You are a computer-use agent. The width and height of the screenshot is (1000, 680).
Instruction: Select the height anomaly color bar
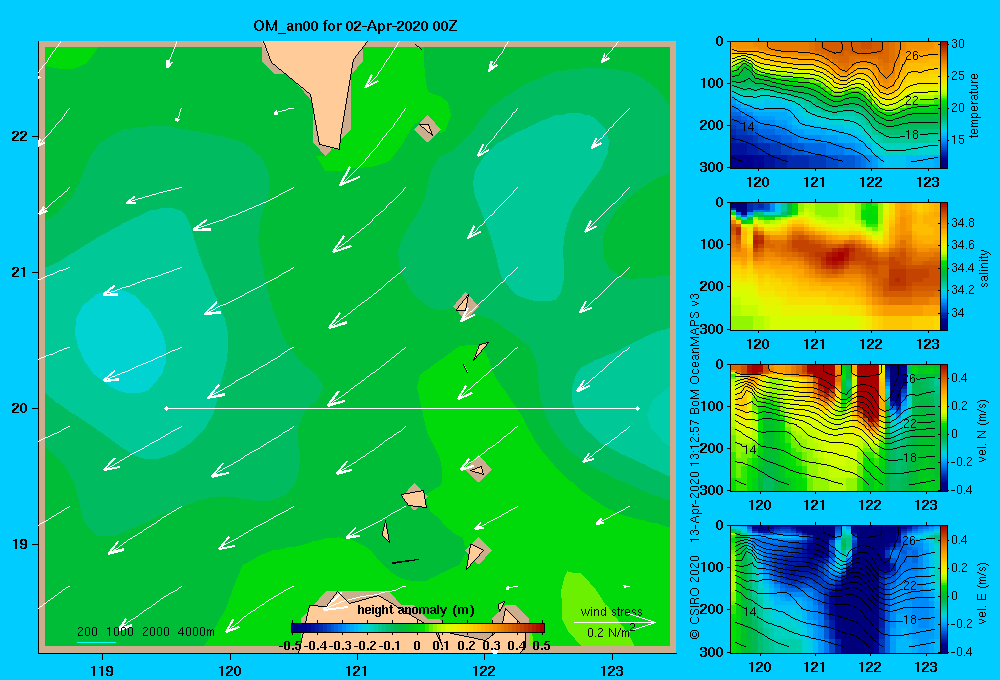click(418, 628)
